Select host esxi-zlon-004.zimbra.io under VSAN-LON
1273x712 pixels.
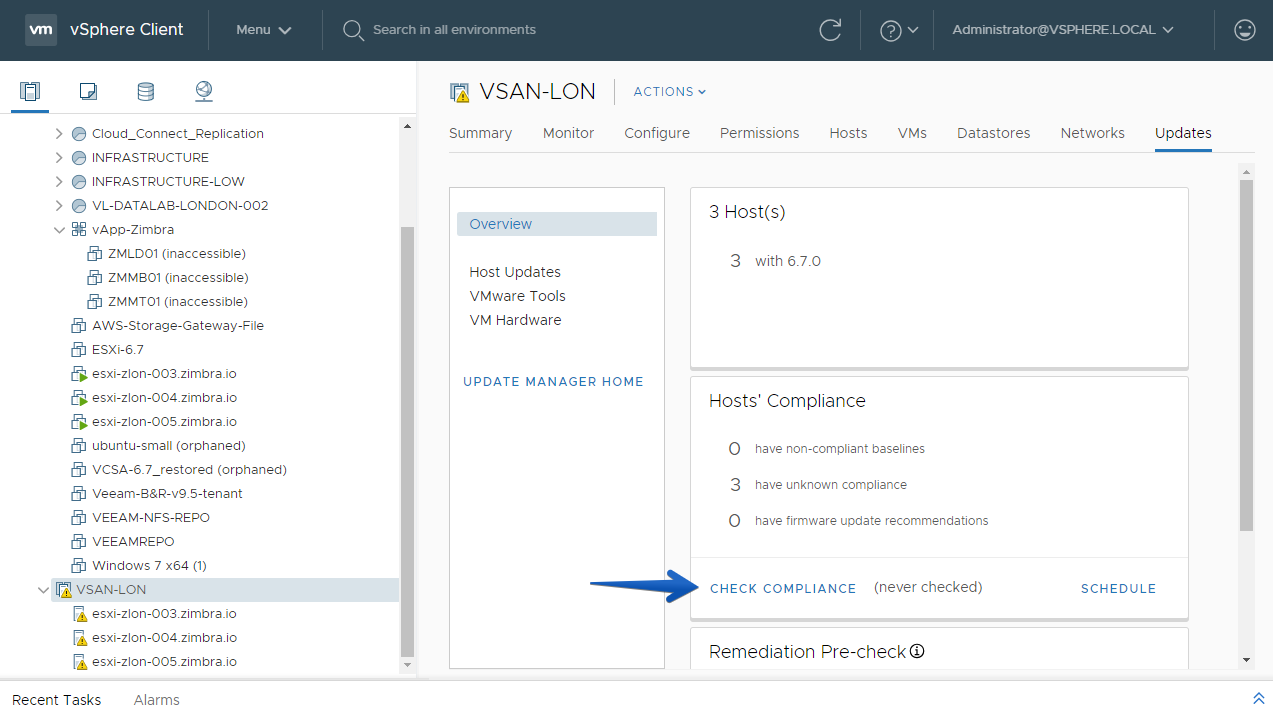point(164,638)
